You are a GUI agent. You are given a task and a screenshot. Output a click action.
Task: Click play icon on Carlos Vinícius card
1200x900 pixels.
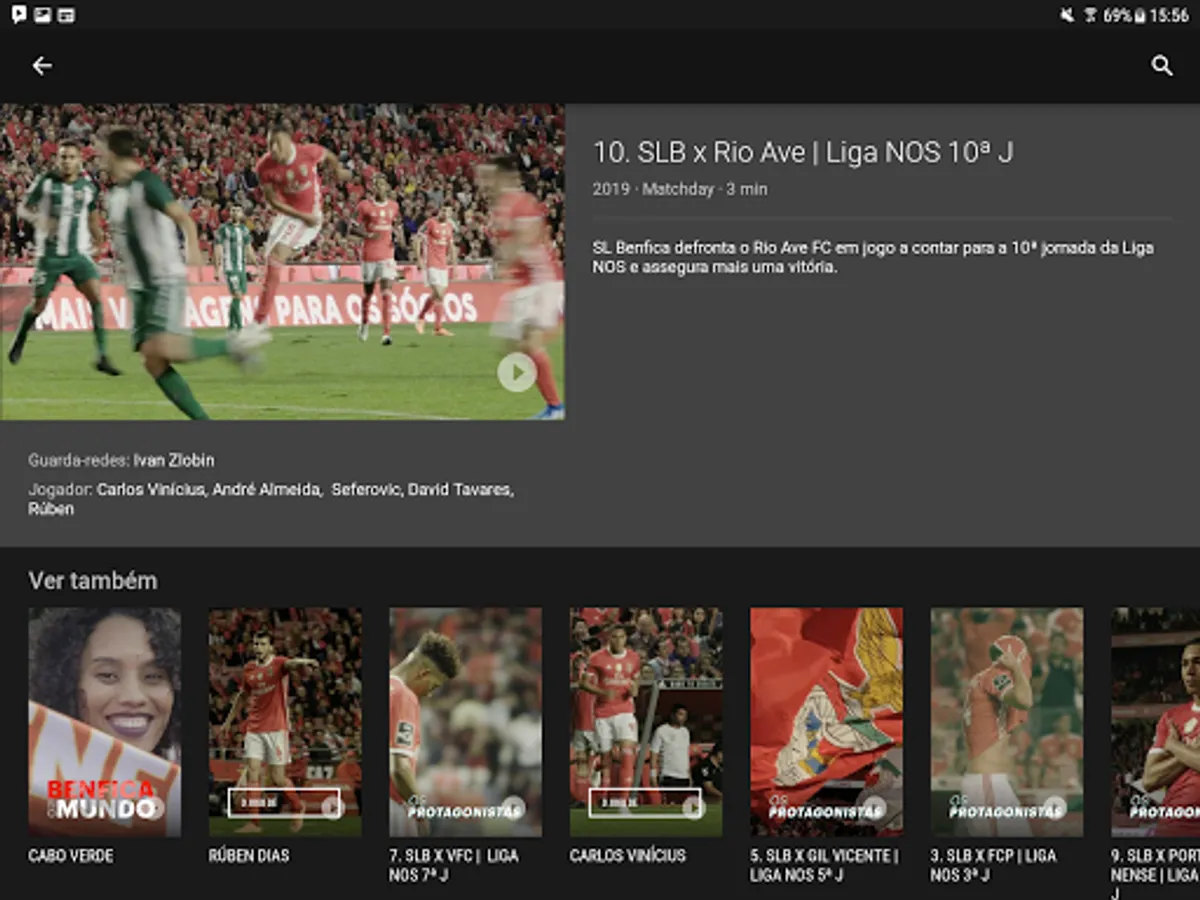(x=692, y=806)
